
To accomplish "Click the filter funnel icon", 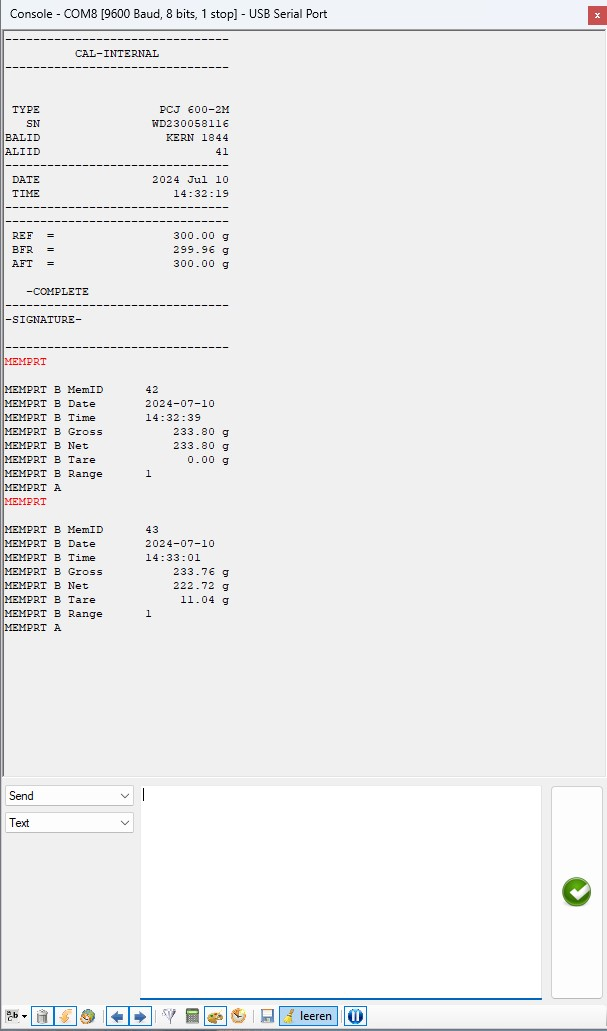I will pyautogui.click(x=169, y=1016).
